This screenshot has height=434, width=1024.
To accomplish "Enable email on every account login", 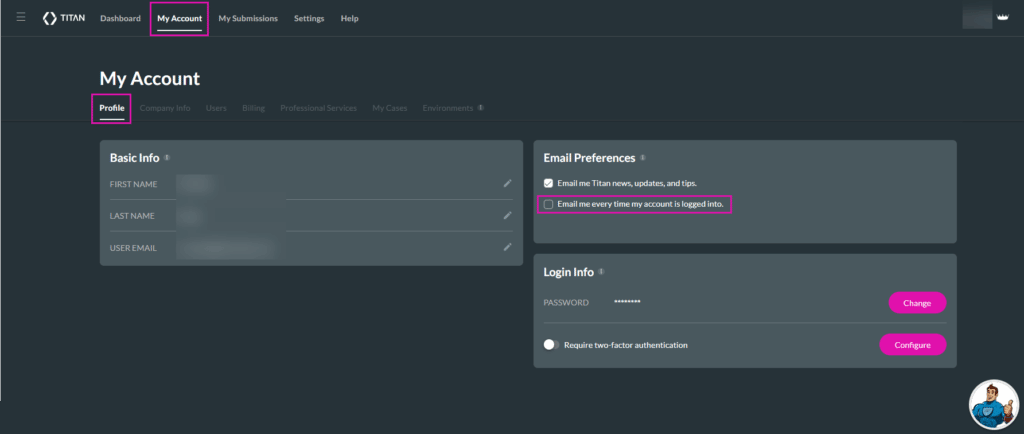I will point(548,204).
